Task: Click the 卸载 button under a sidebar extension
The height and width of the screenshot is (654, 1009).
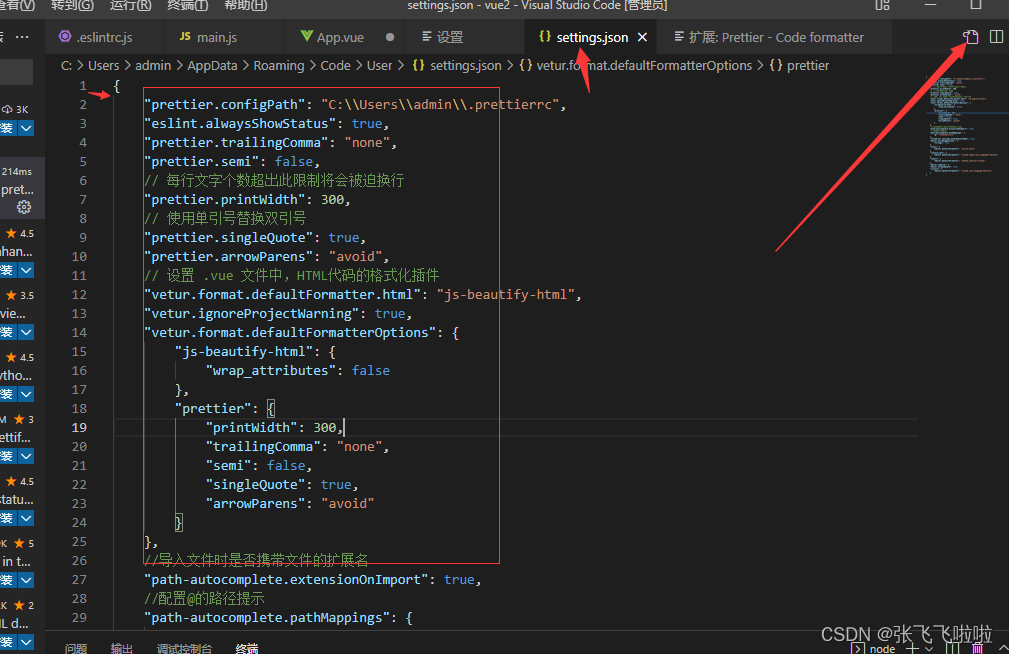Action: pyautogui.click(x=8, y=270)
